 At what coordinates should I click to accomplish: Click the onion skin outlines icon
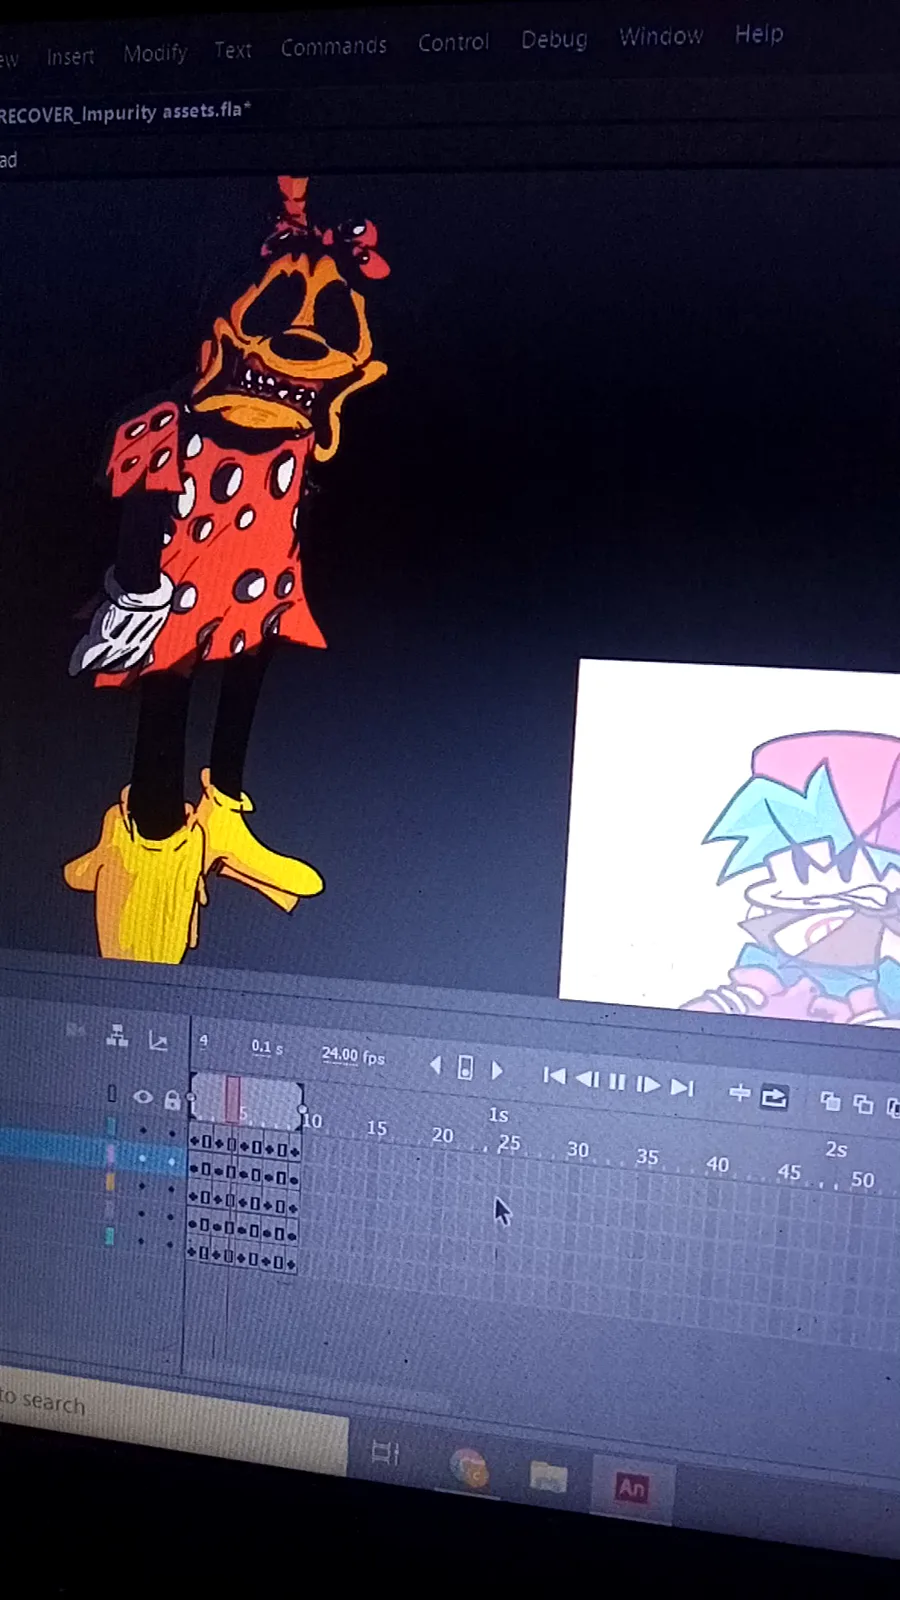[863, 1104]
